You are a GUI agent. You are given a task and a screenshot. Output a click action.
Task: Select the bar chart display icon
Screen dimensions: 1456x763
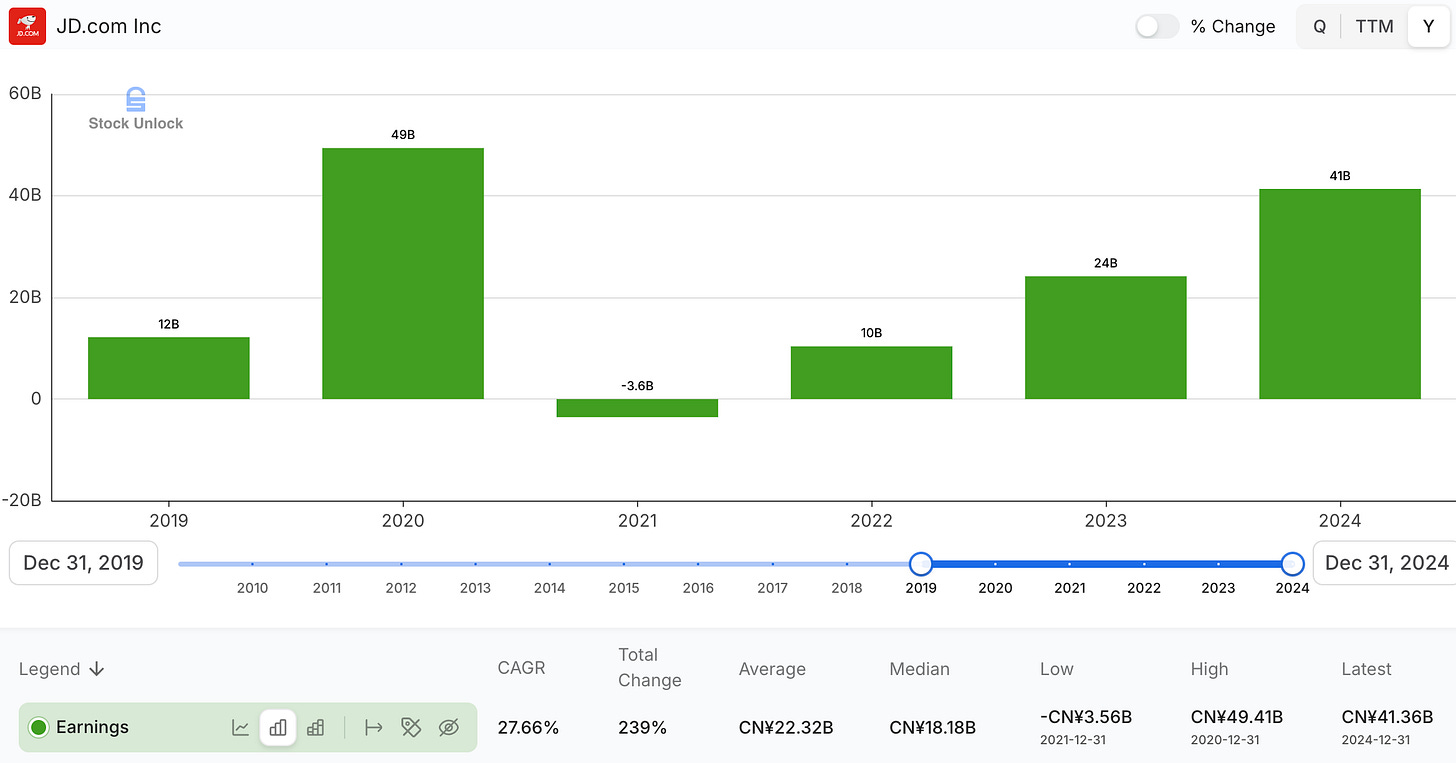click(x=277, y=727)
